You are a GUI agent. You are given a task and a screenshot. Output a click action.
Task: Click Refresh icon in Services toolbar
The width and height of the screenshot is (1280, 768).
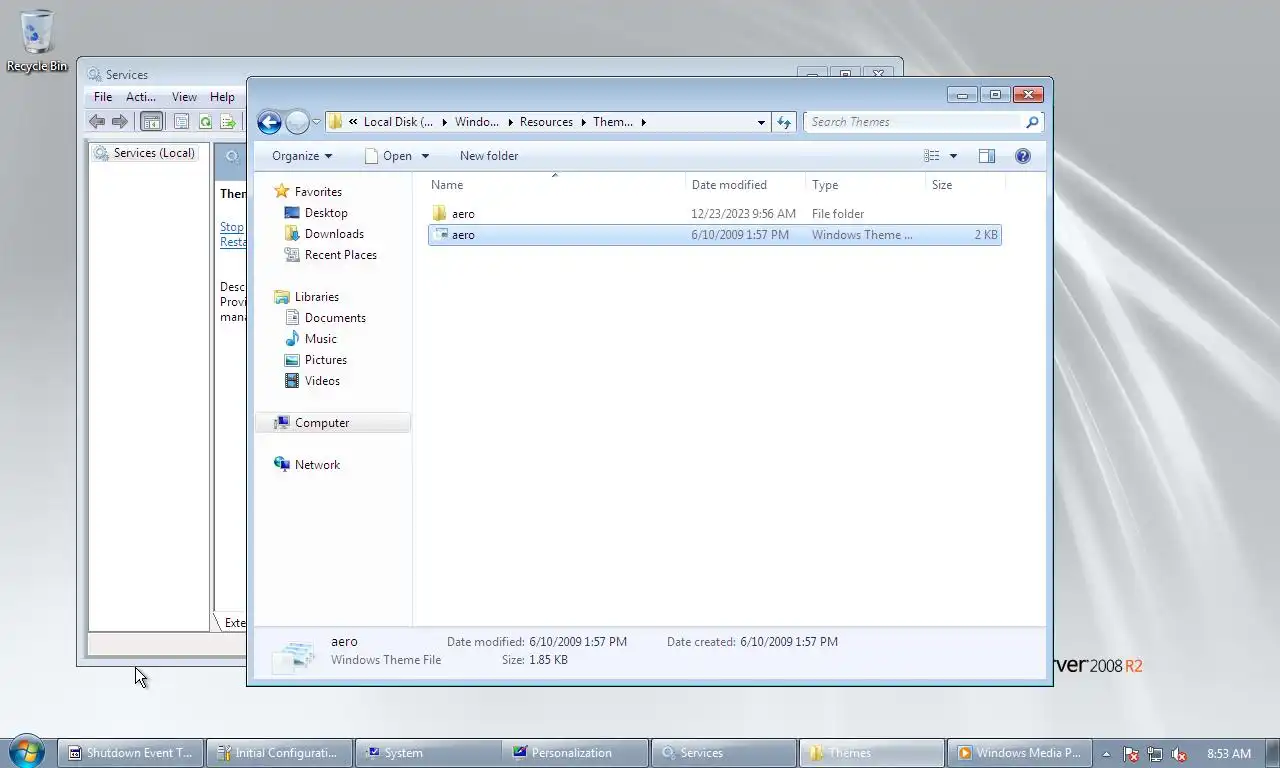(x=205, y=122)
